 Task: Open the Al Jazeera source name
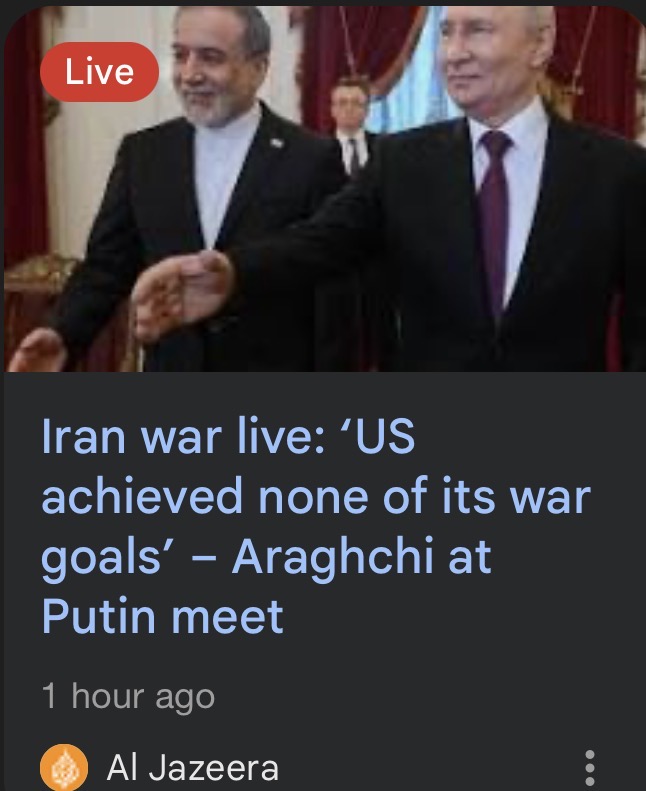click(193, 768)
